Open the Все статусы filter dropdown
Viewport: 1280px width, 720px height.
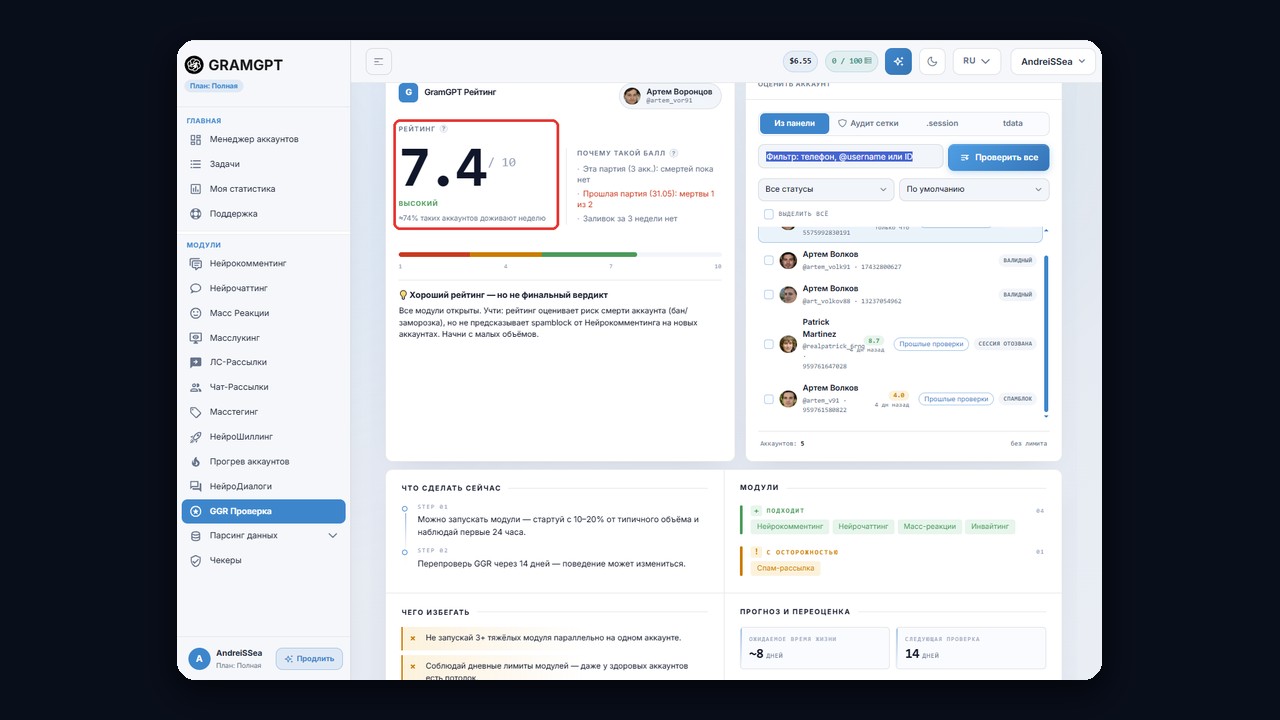click(x=826, y=189)
